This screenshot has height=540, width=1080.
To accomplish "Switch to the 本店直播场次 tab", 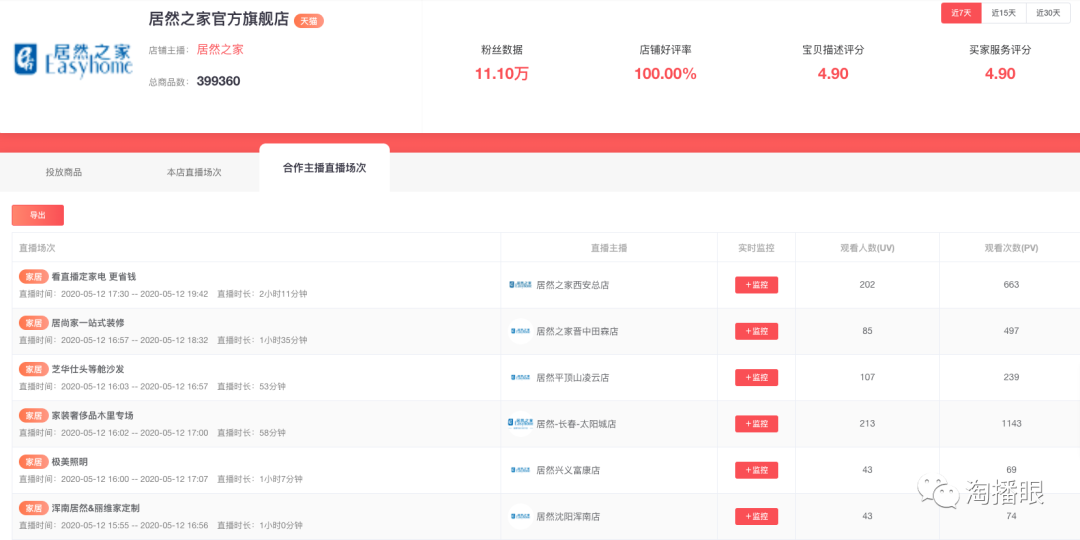I will coord(194,172).
